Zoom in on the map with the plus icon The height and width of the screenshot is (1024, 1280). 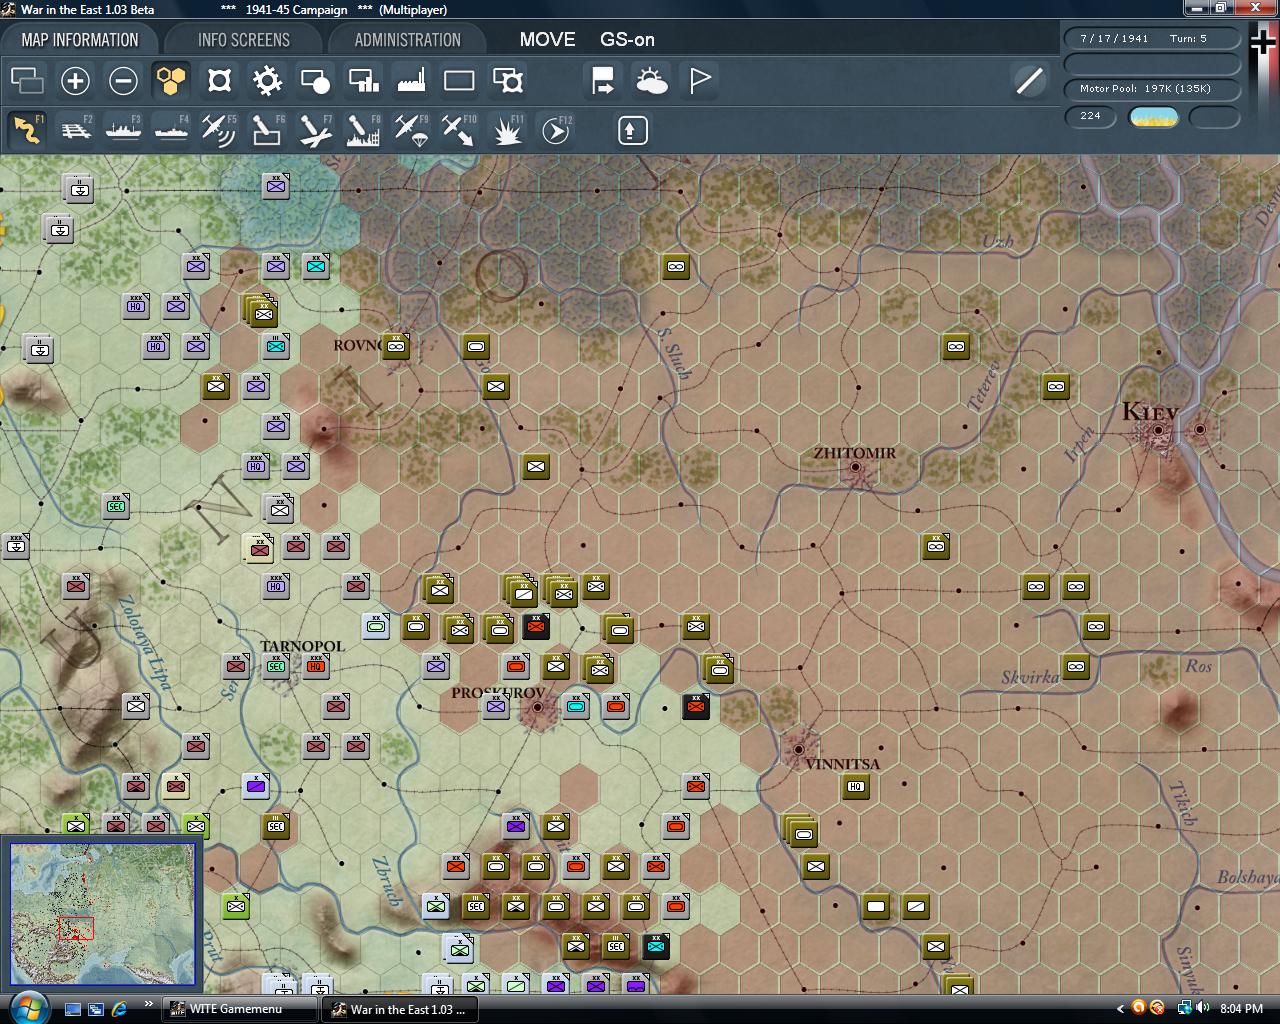(75, 80)
